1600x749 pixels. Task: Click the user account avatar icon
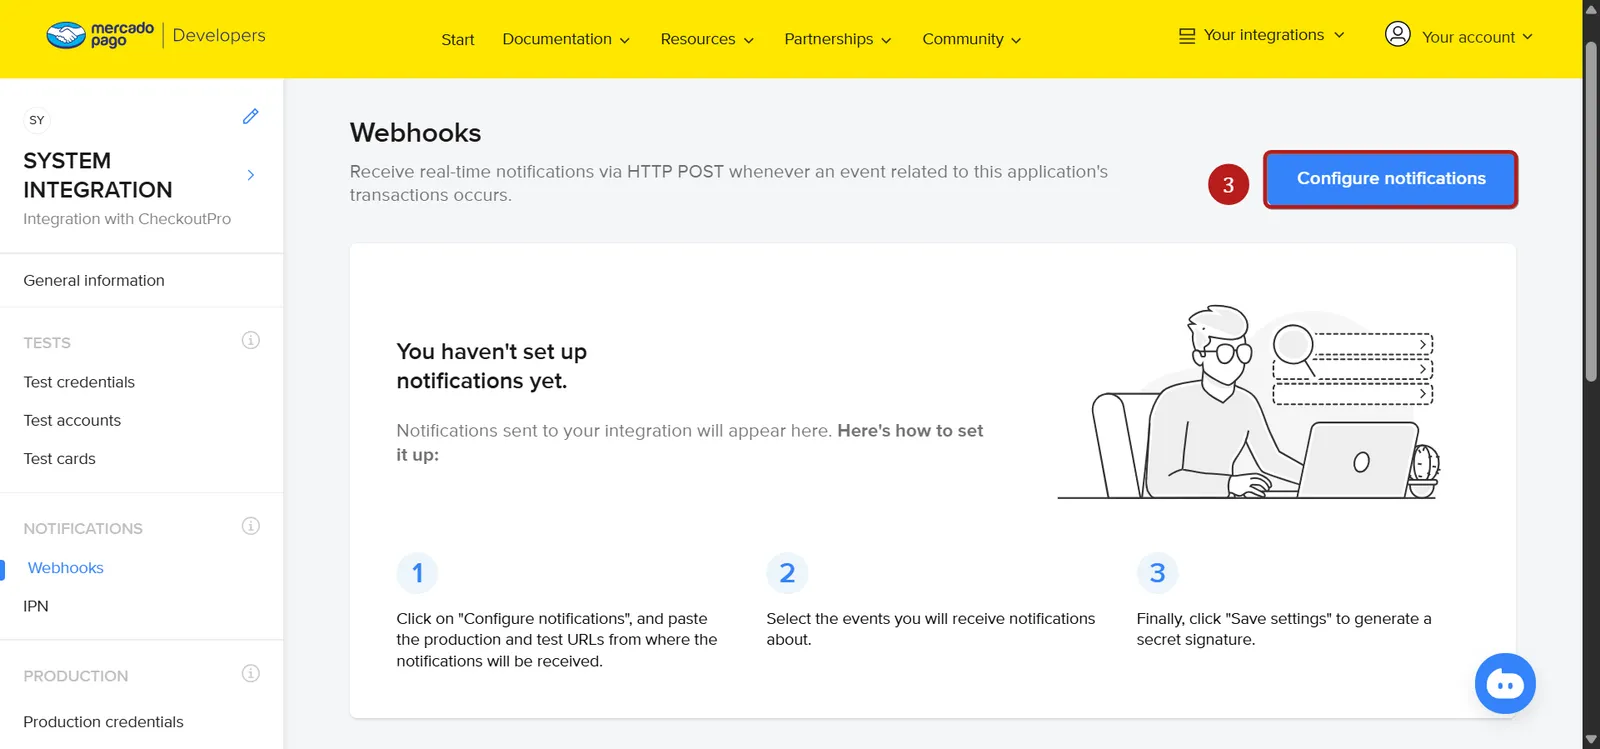coord(1397,34)
